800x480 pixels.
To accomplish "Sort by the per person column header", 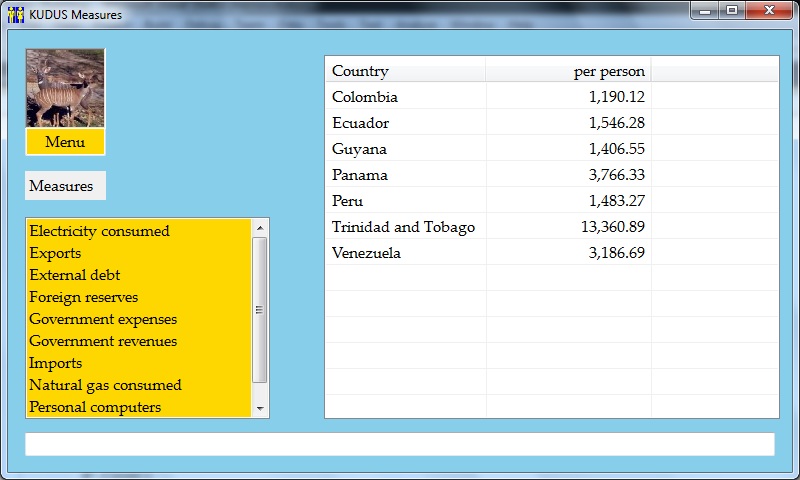I will pyautogui.click(x=568, y=71).
